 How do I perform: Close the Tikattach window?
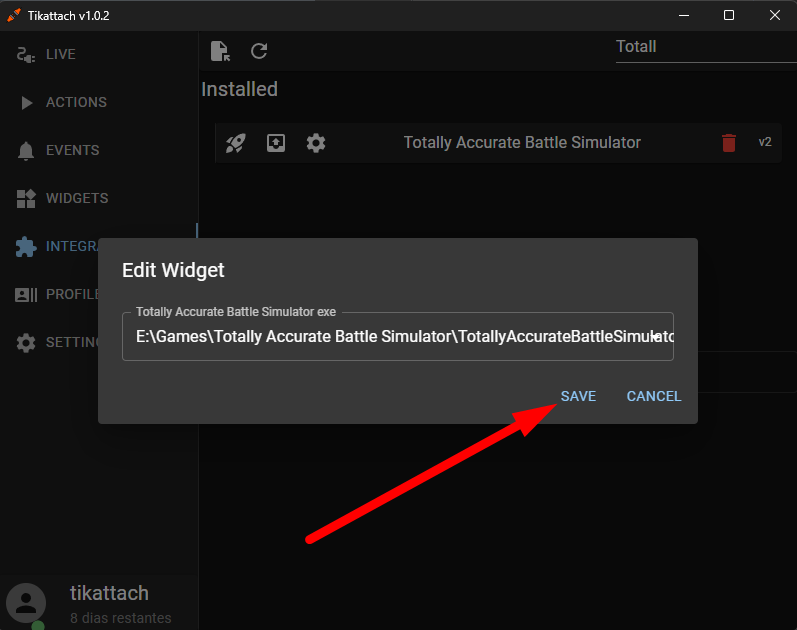click(x=775, y=15)
